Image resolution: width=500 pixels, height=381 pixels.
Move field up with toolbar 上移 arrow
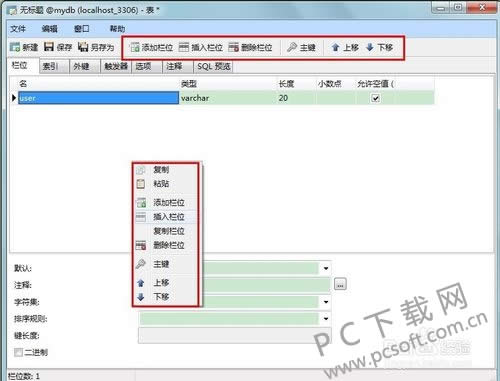336,47
